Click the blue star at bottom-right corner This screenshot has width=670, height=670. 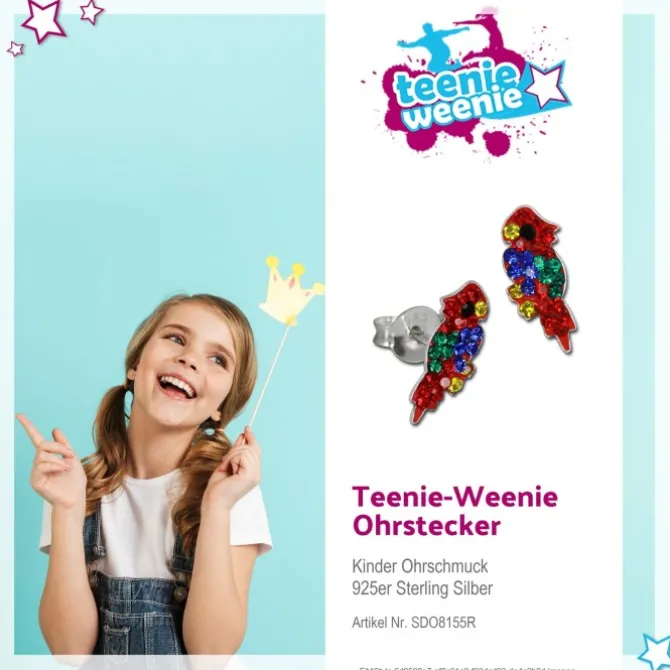[x=655, y=652]
